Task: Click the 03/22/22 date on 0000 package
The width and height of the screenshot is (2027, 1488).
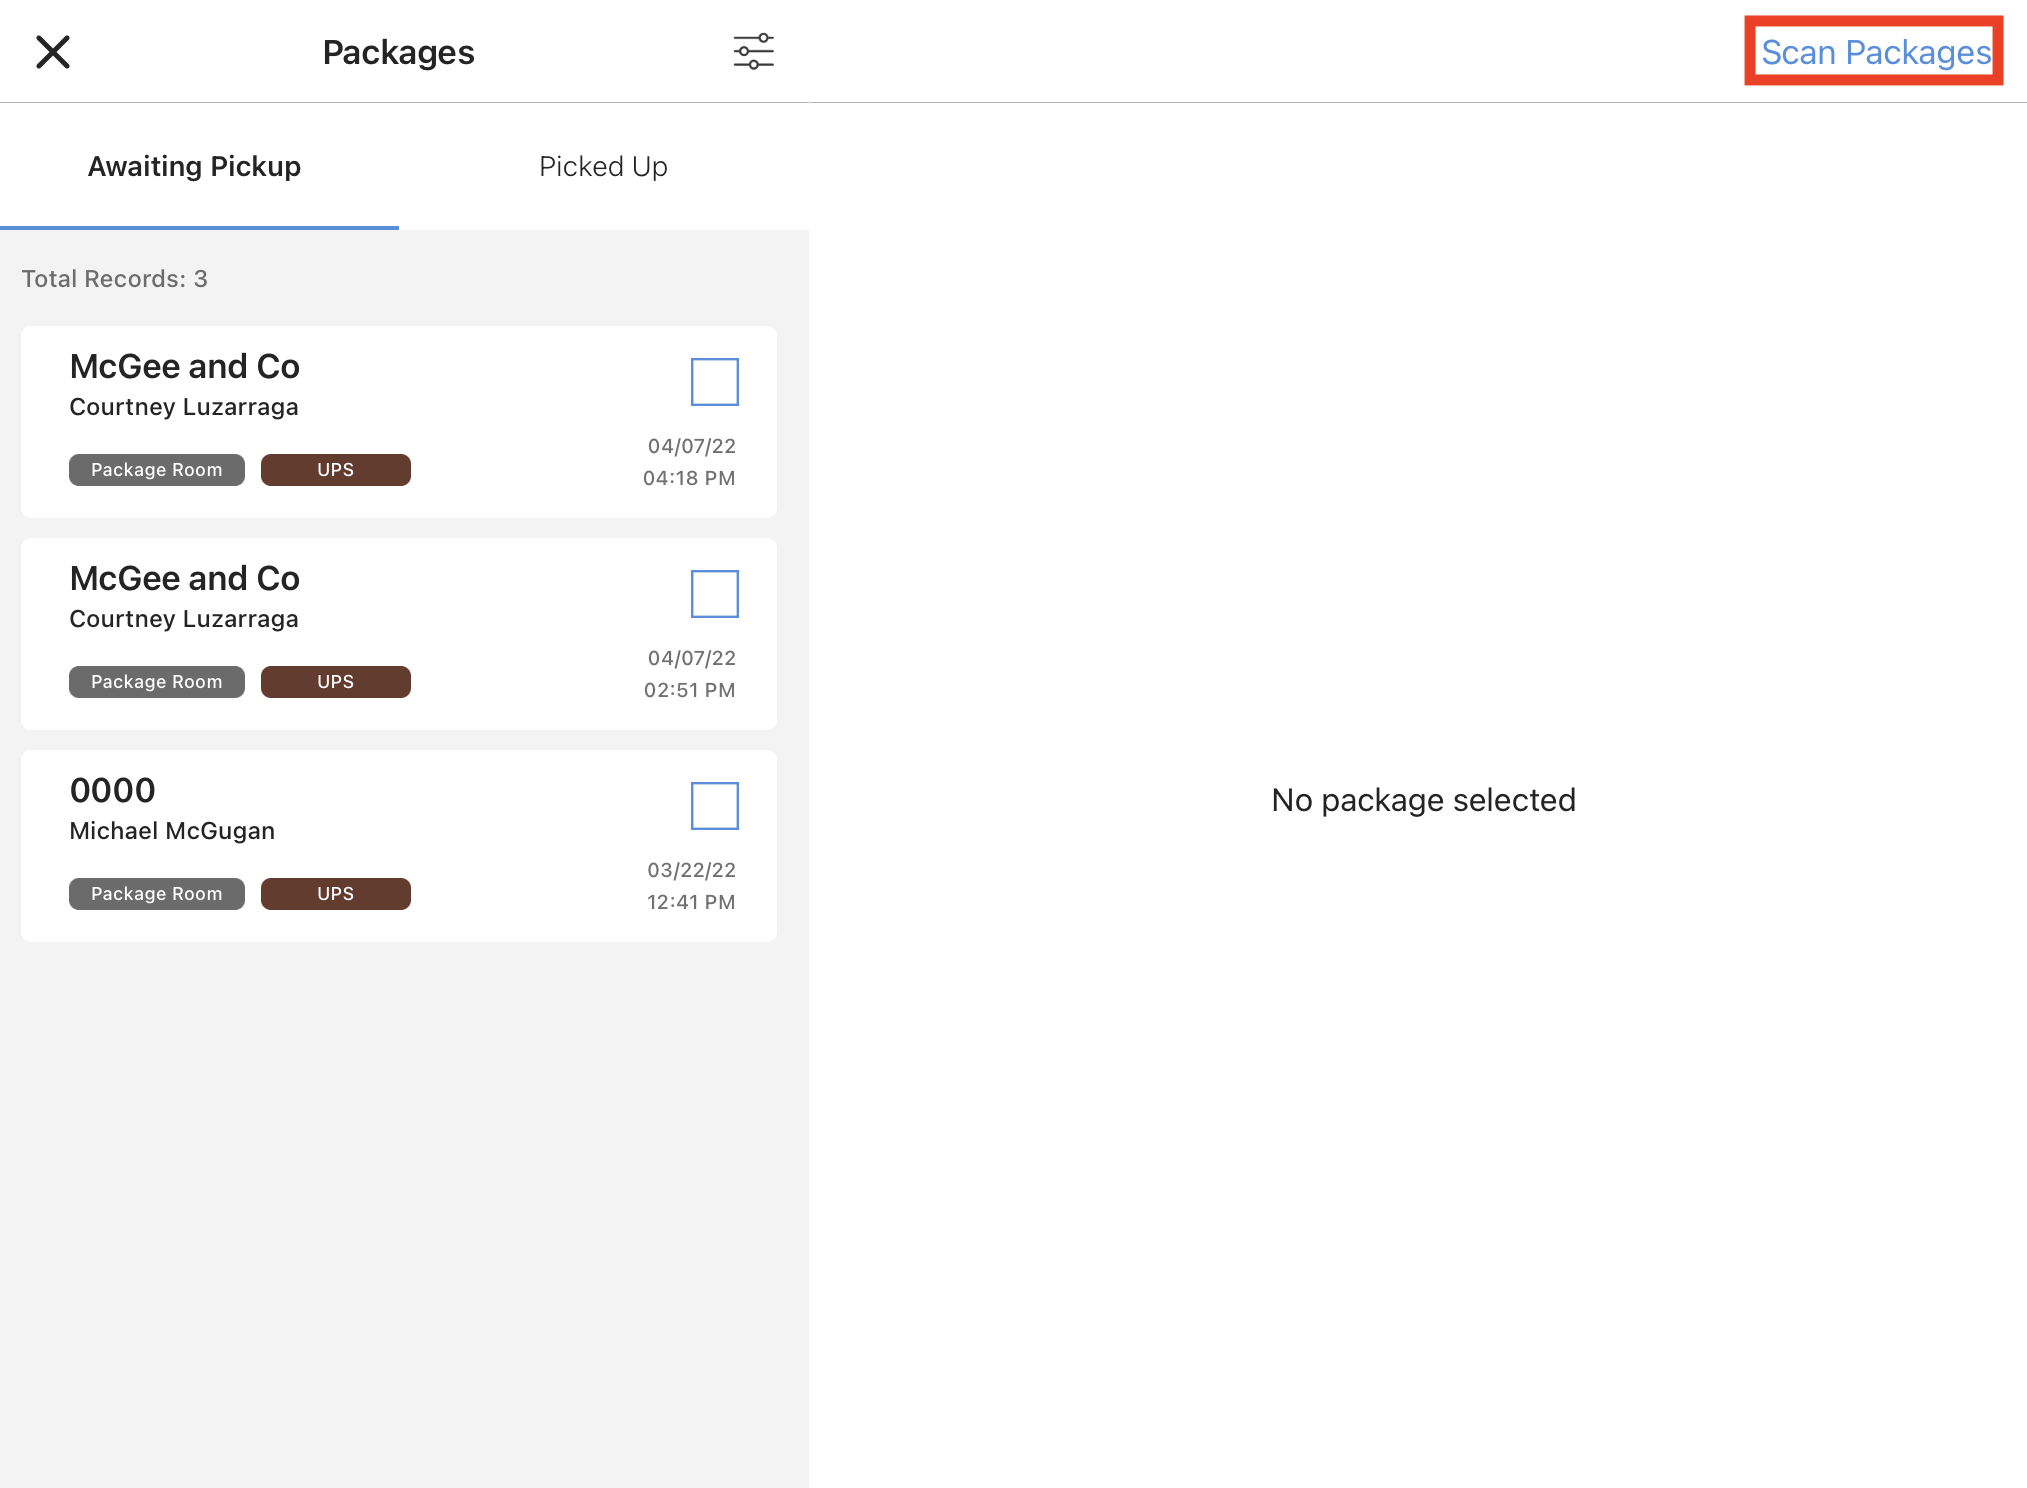Action: tap(691, 870)
